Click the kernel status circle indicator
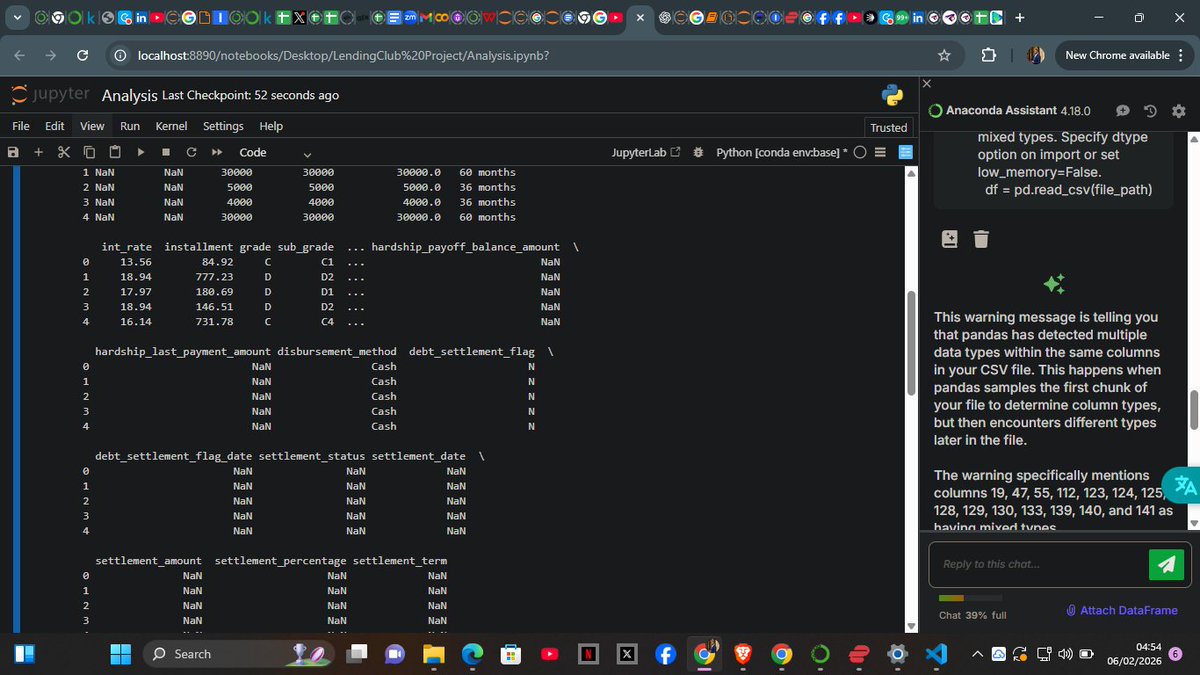 (860, 152)
